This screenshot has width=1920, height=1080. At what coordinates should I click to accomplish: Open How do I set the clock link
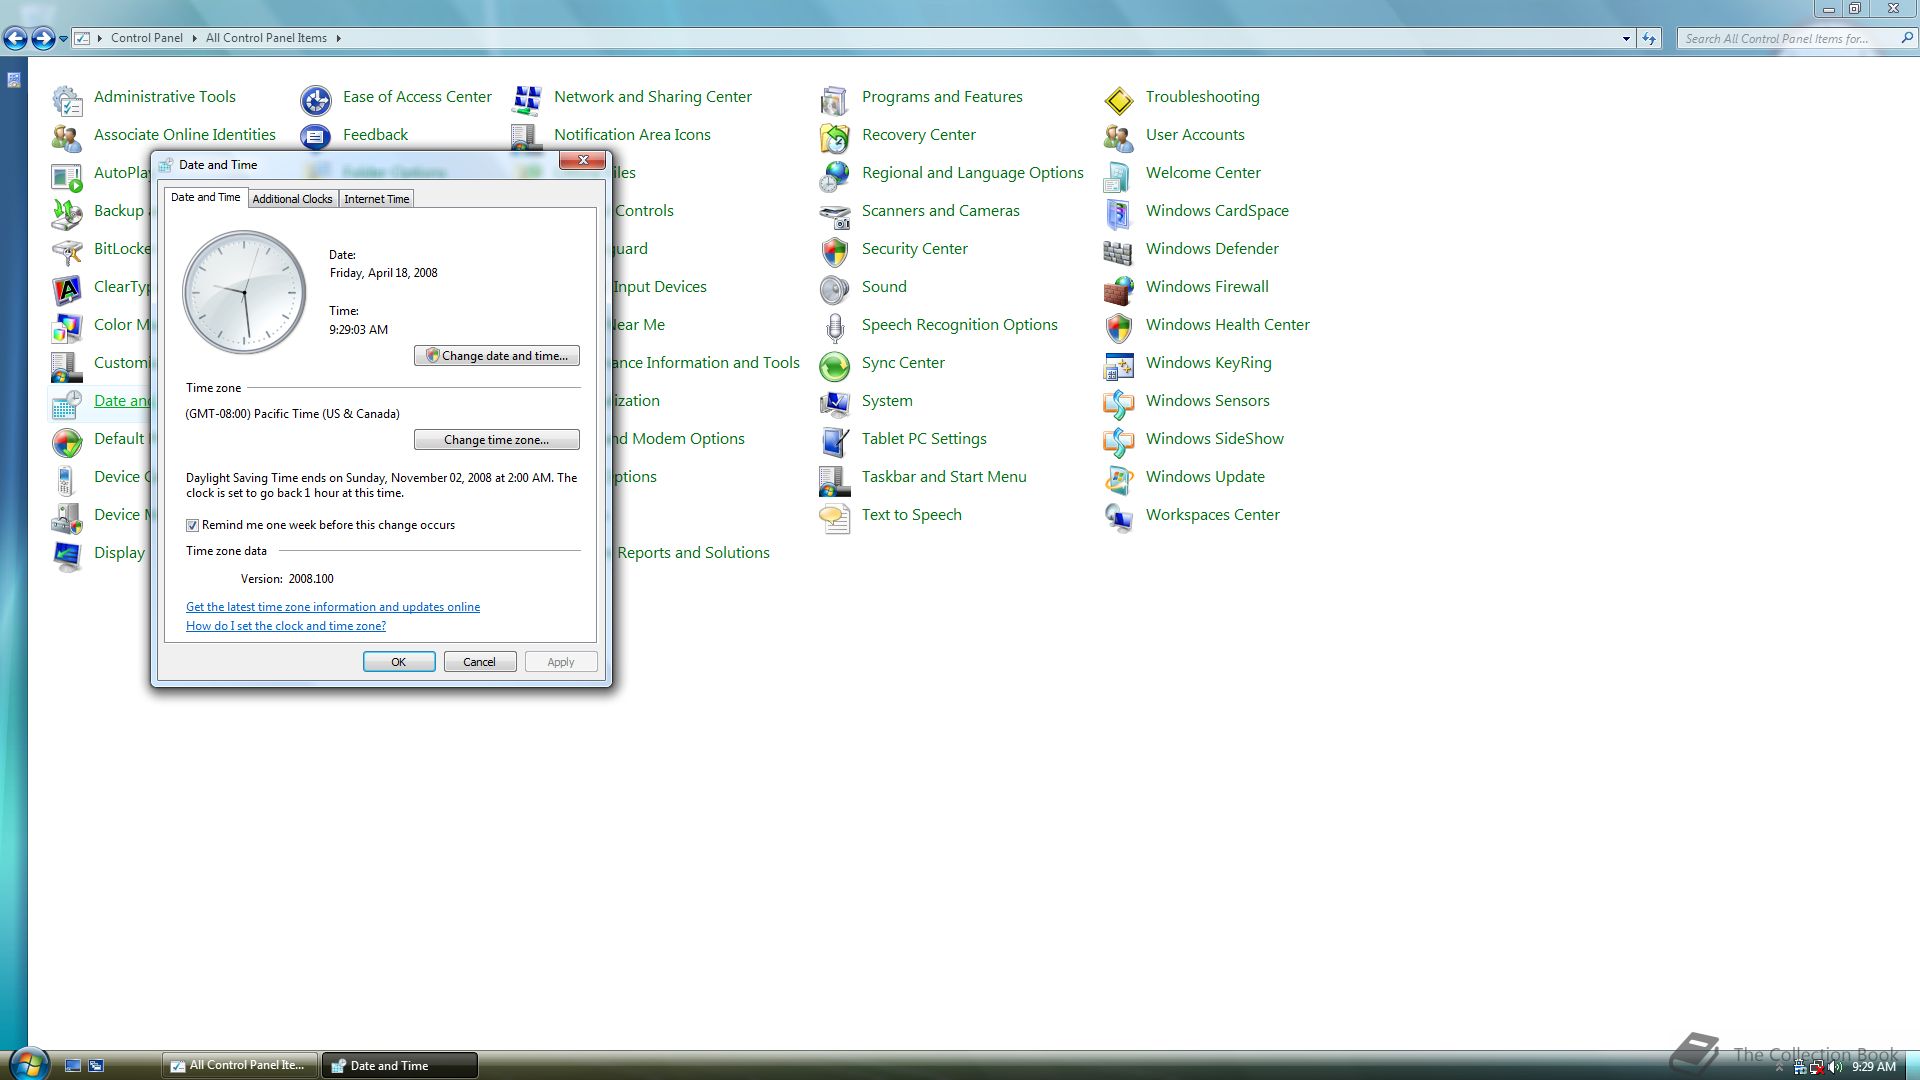tap(286, 626)
